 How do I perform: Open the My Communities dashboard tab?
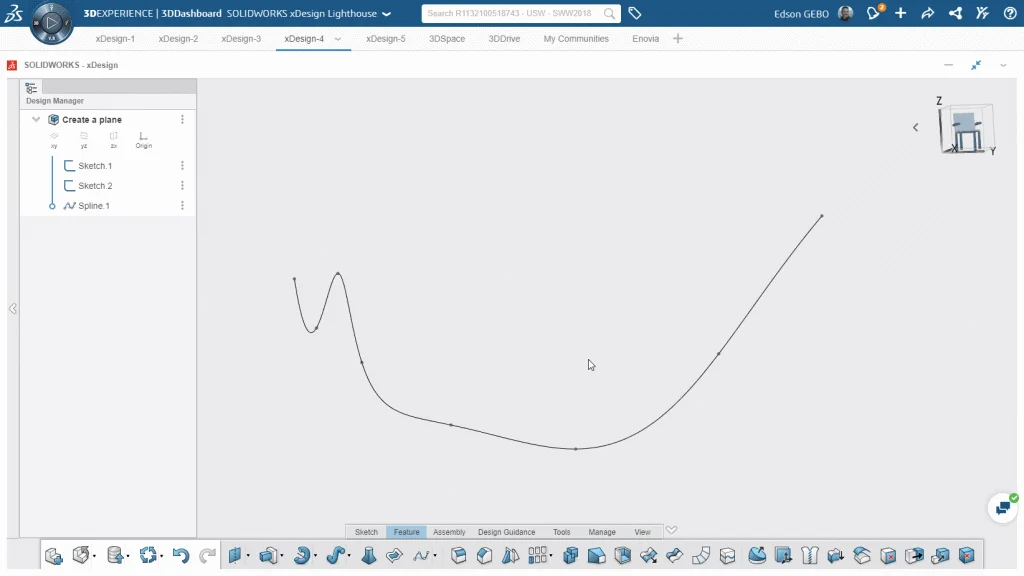tap(576, 39)
